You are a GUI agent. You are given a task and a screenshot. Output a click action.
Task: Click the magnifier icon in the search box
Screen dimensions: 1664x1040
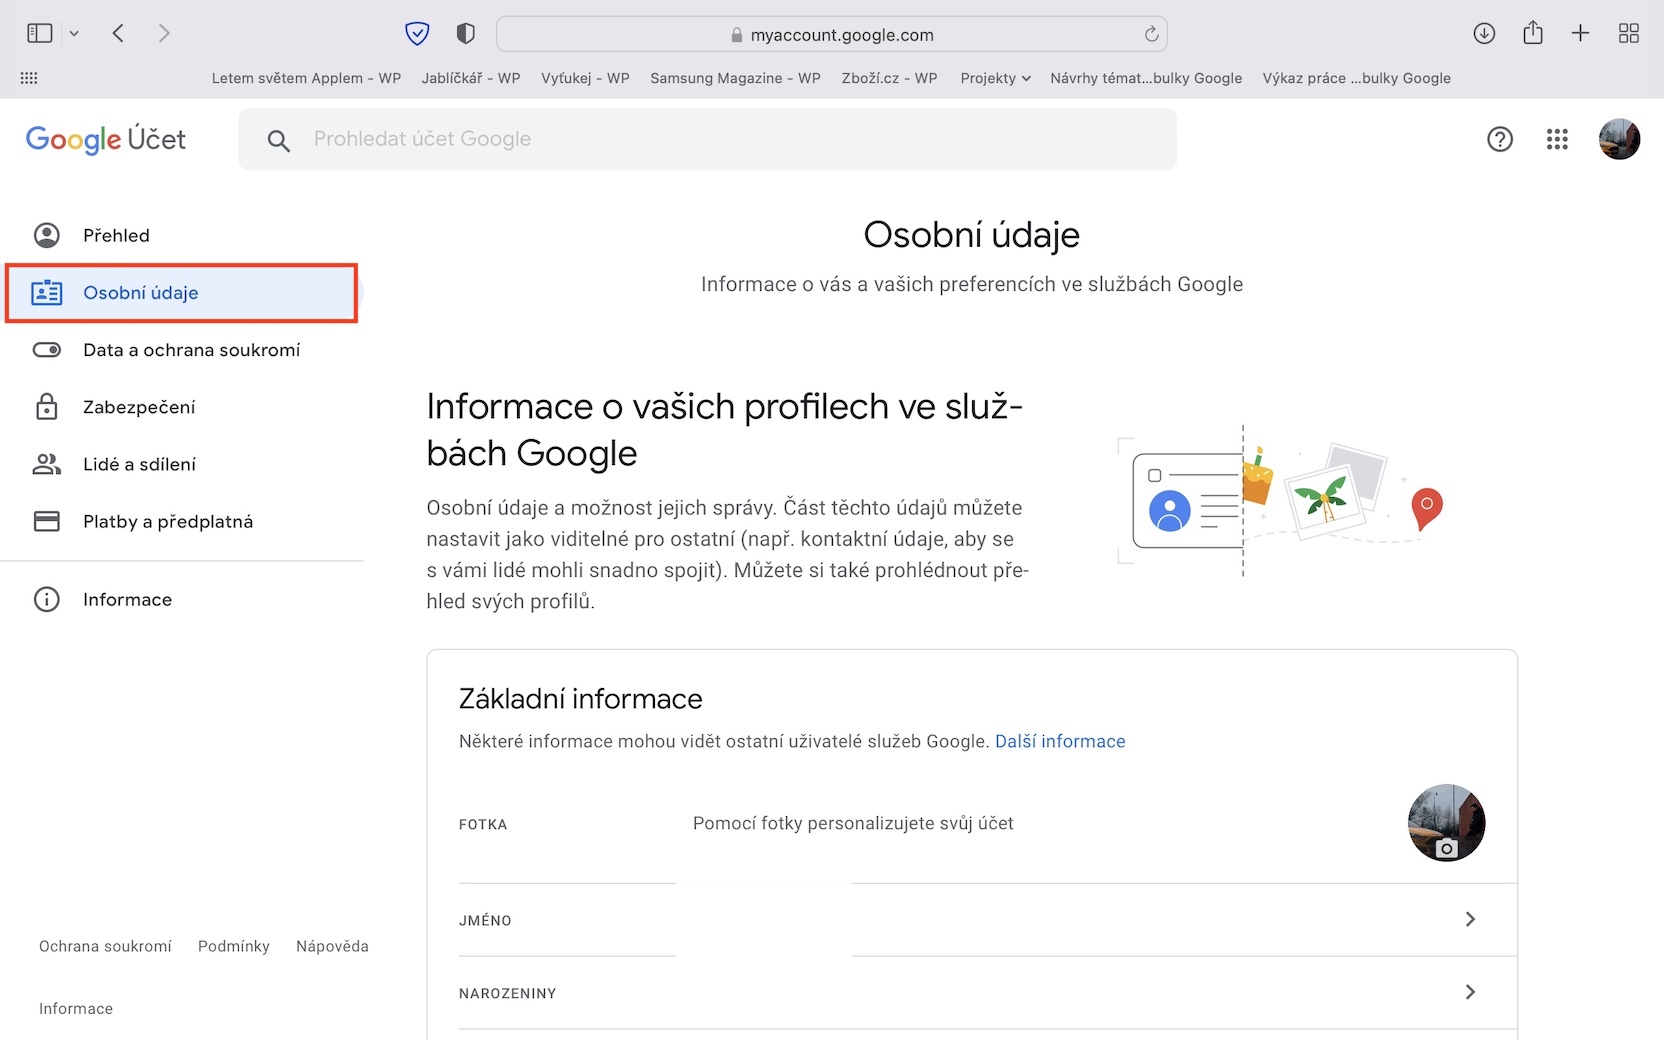coord(279,141)
